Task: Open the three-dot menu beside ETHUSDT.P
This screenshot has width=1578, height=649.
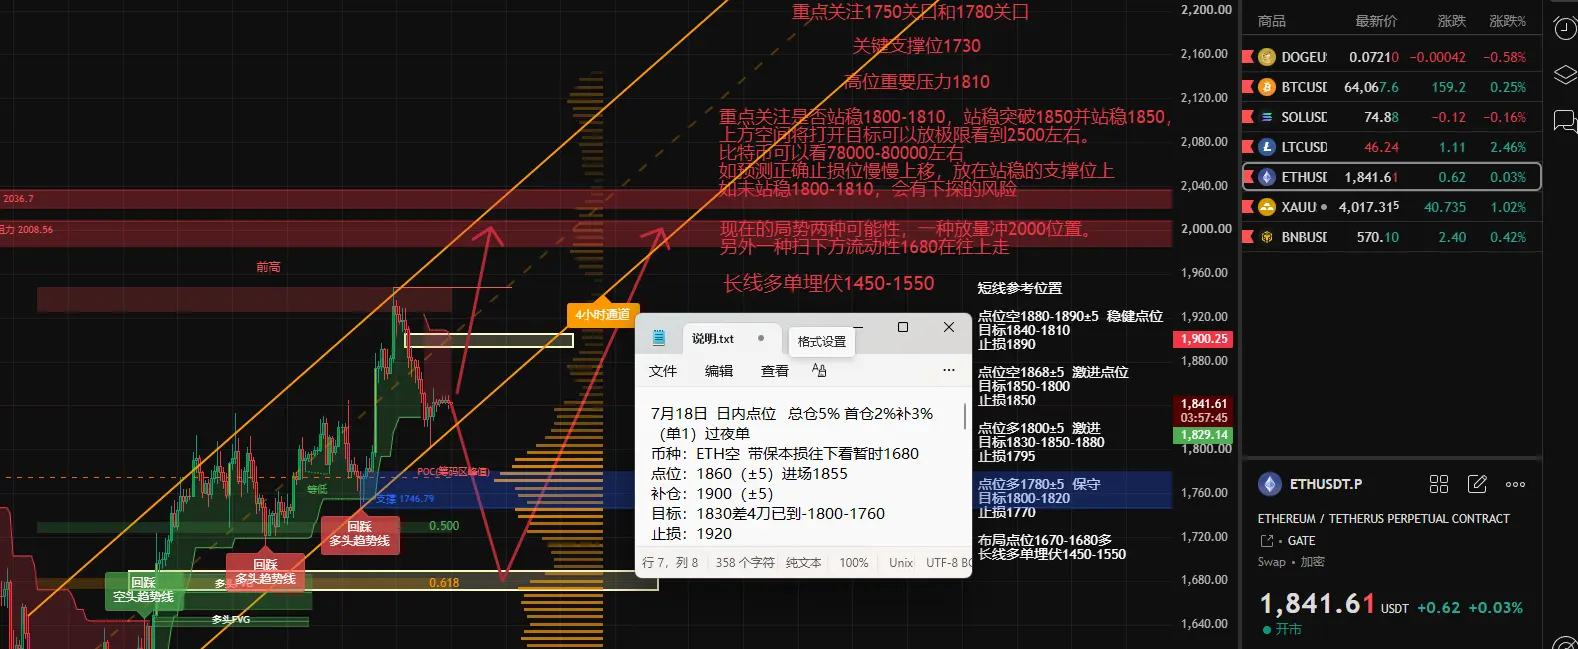Action: tap(1516, 484)
